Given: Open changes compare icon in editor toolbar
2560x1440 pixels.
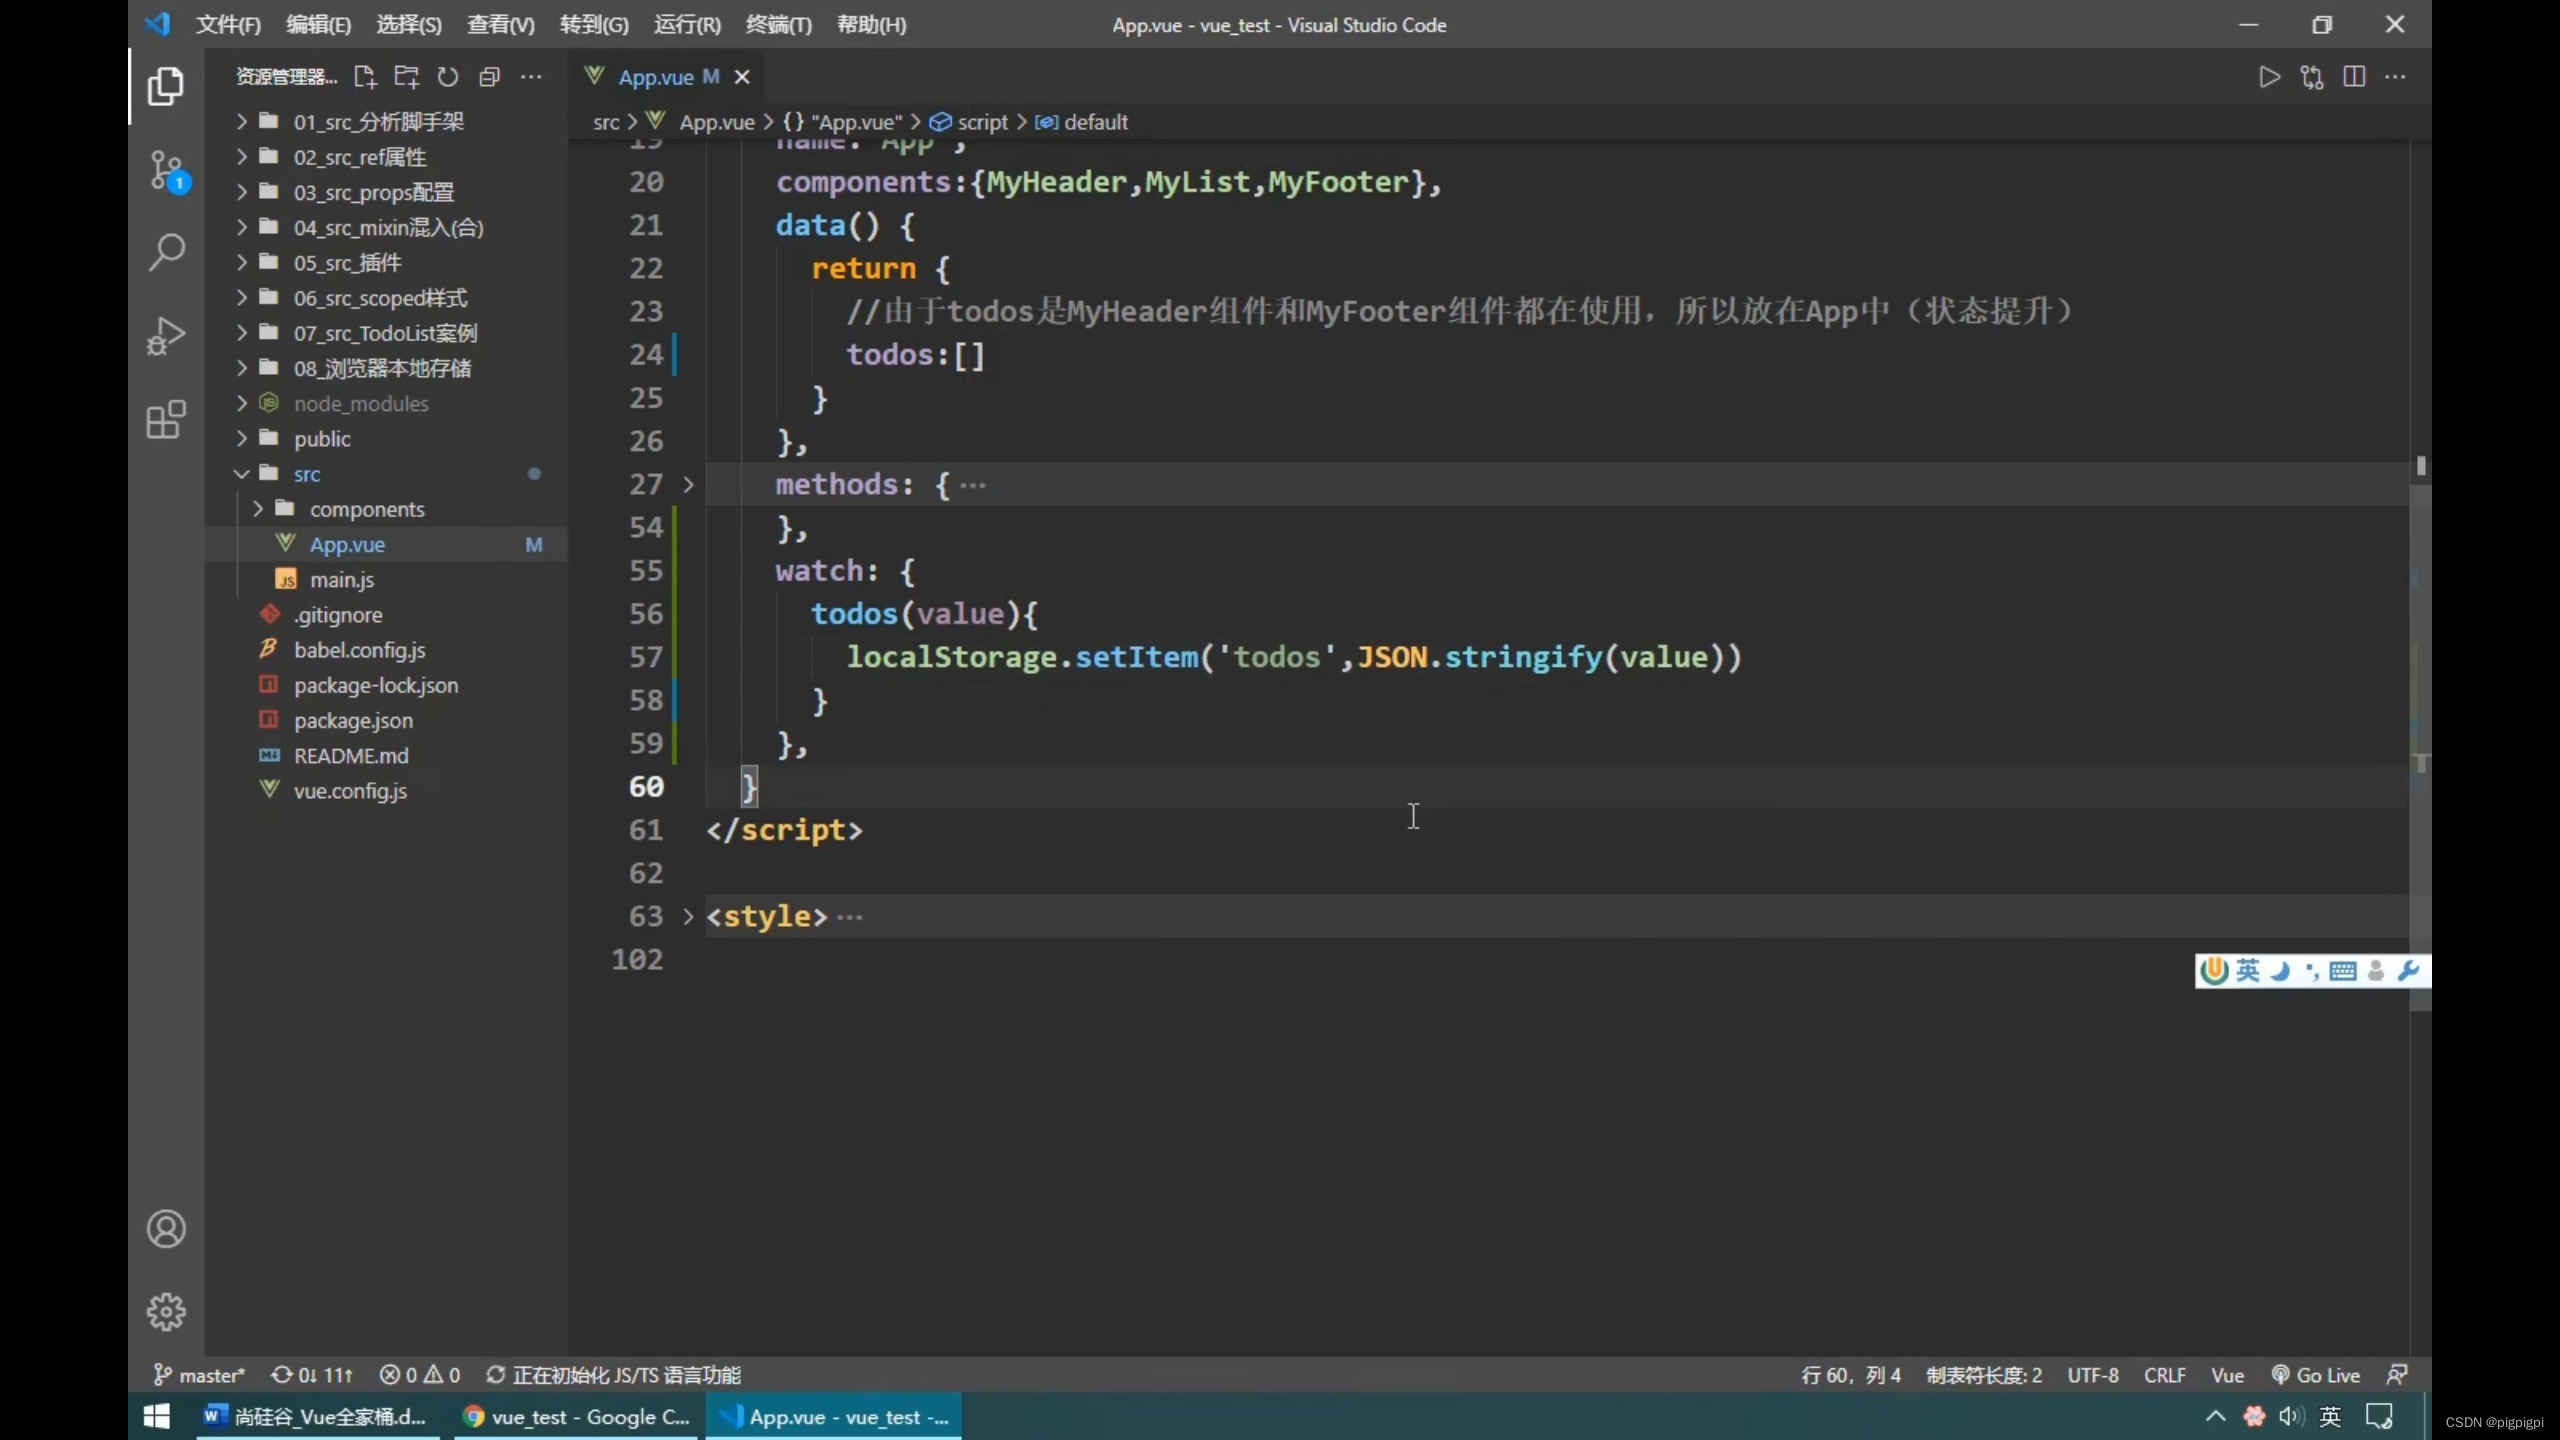Looking at the screenshot, I should tap(2311, 77).
